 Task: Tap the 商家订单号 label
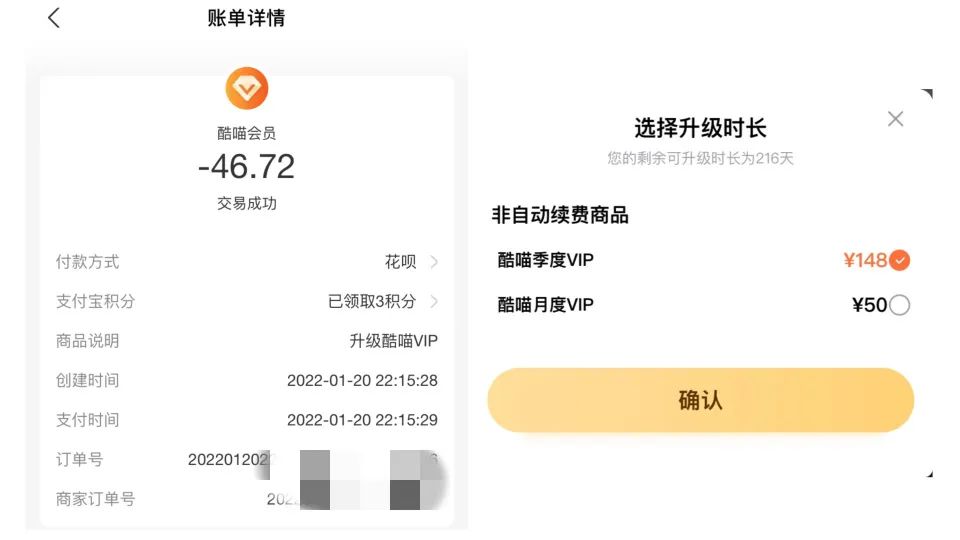pos(95,499)
